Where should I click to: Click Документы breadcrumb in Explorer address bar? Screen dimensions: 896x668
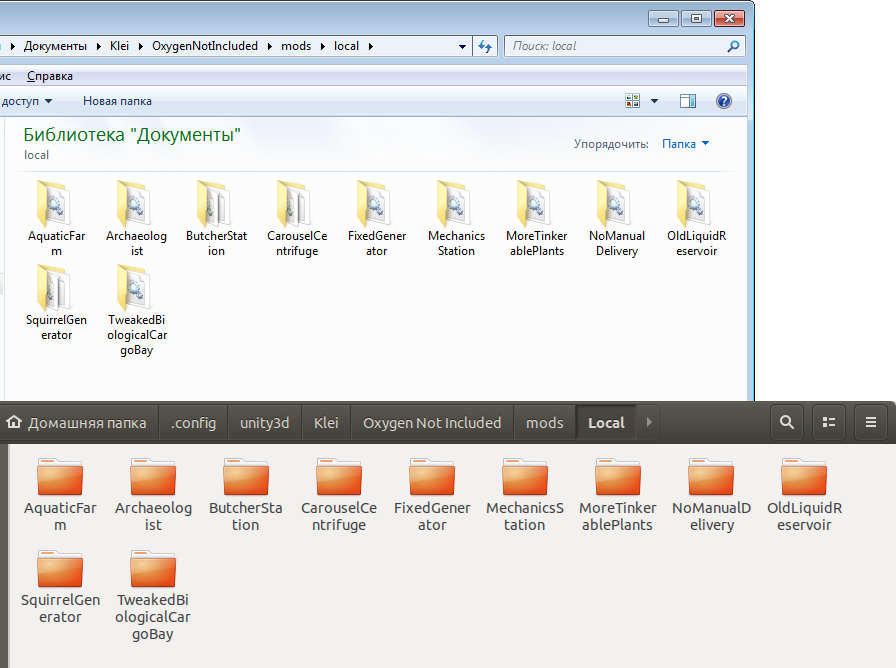(55, 46)
